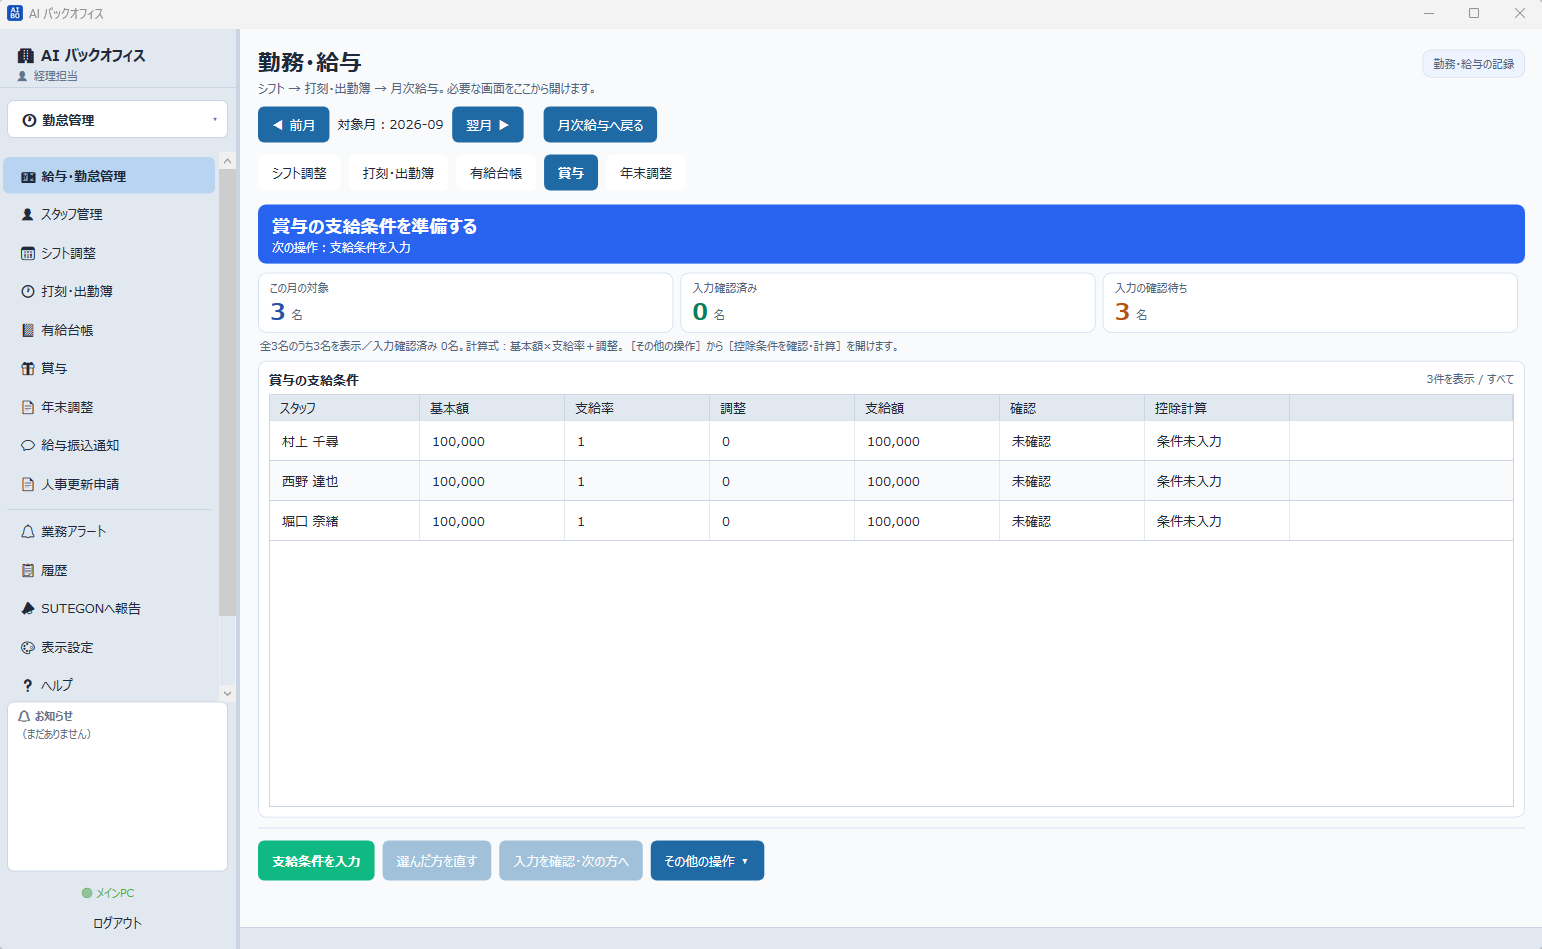
Task: Click the 給与振込通知 speech bubble icon
Action: click(28, 446)
